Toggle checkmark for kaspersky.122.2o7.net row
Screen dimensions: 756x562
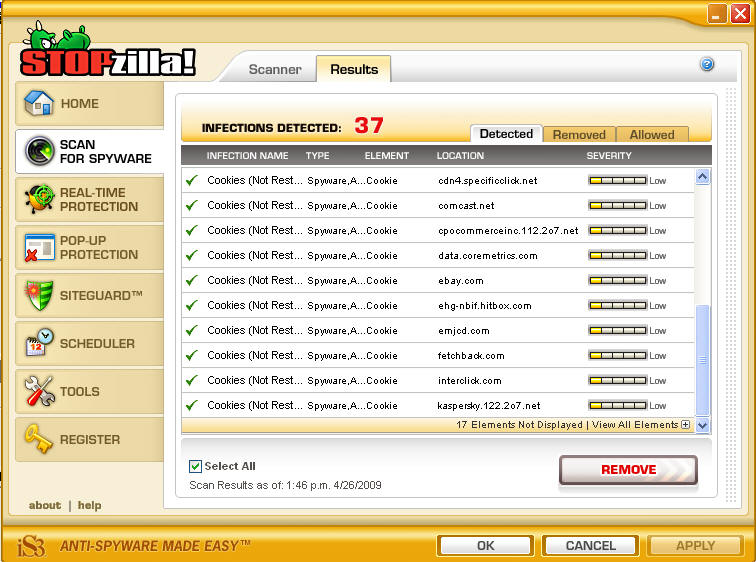tap(192, 406)
